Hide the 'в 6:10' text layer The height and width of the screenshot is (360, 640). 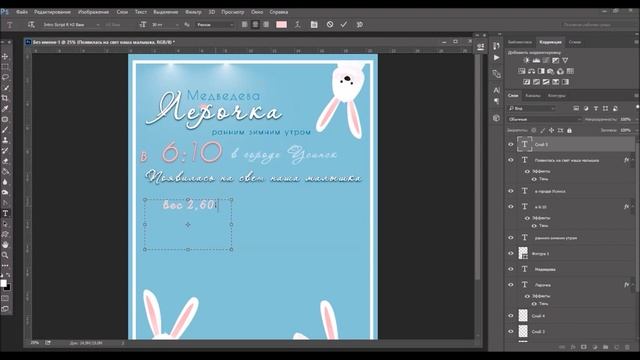point(511,207)
